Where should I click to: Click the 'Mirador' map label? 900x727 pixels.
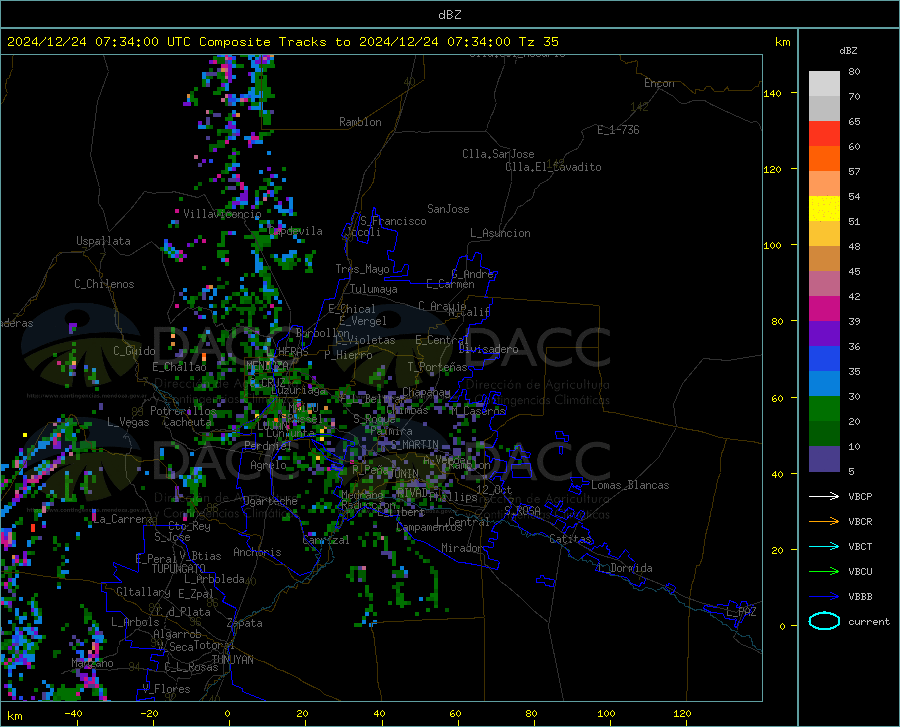[x=461, y=548]
